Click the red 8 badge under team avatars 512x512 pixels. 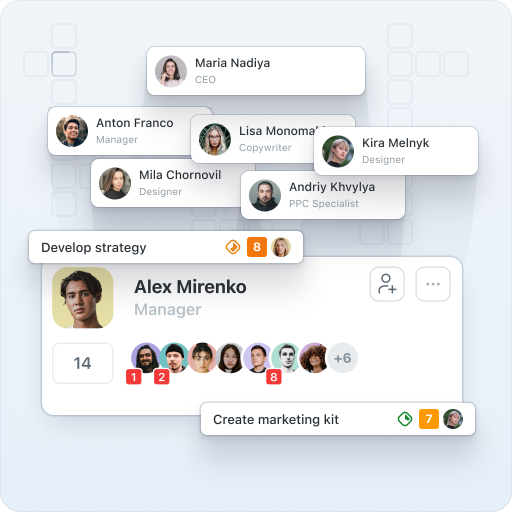pyautogui.click(x=274, y=377)
